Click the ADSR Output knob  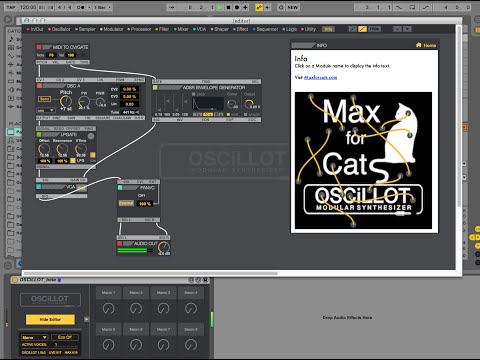tap(249, 104)
